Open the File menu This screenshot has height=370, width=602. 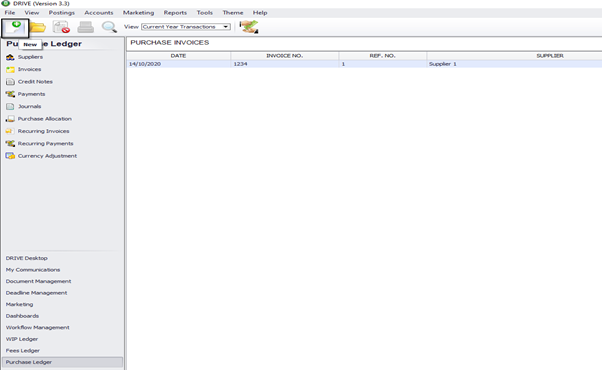point(10,13)
